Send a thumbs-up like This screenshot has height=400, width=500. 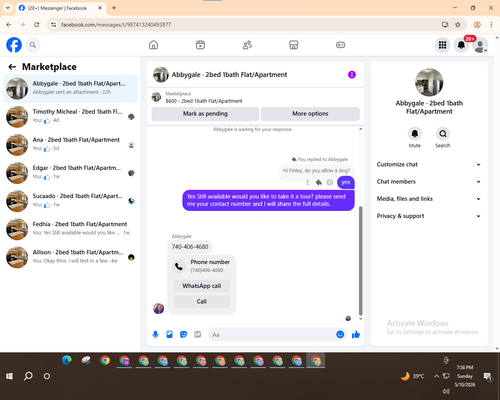tap(356, 334)
